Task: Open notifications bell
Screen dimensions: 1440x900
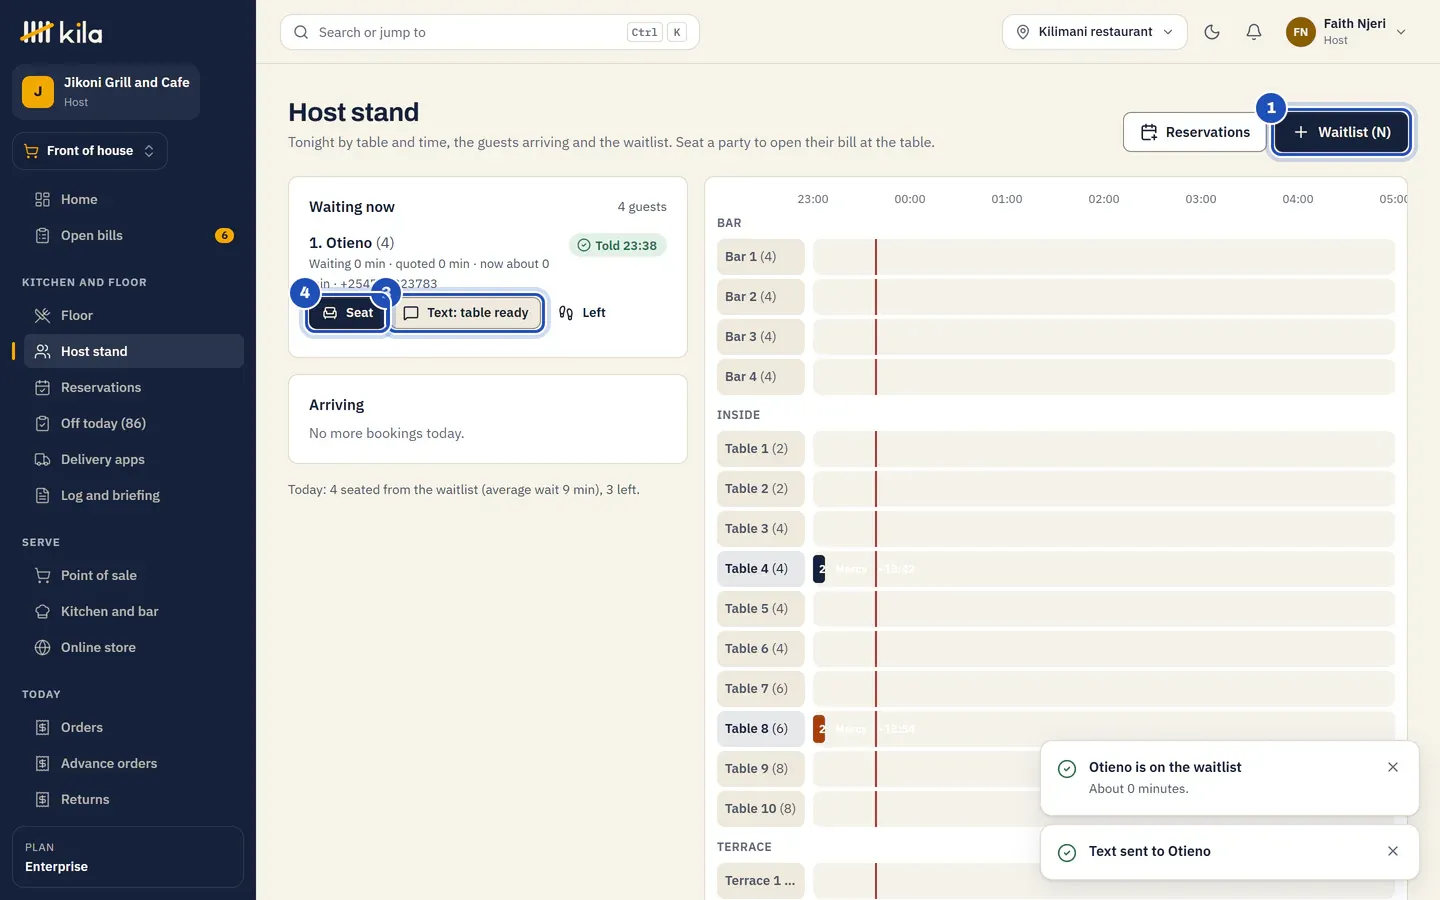Action: coord(1254,32)
